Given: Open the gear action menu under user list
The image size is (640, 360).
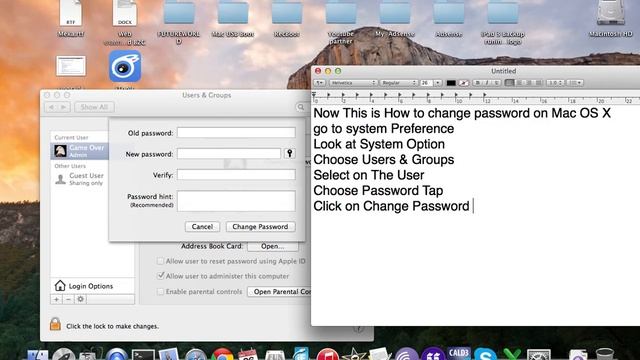Looking at the screenshot, I should tap(80, 299).
